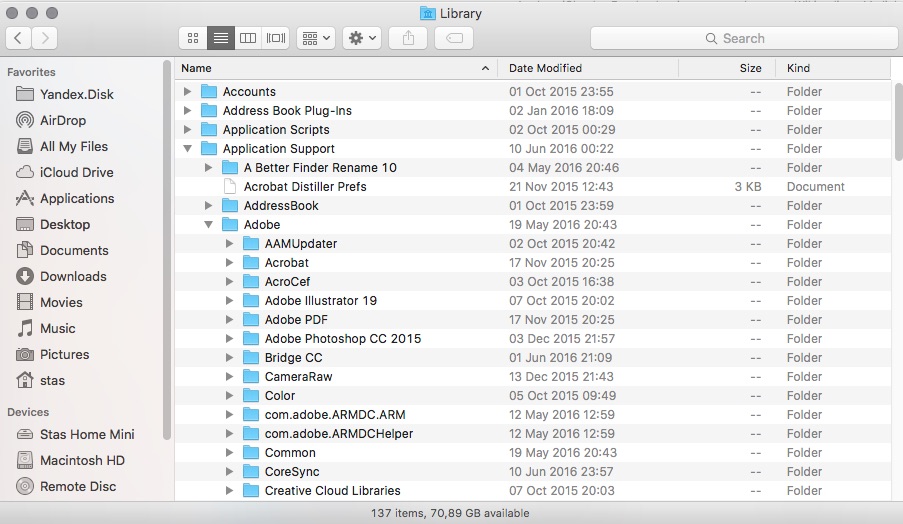Expand the Application Scripts folder
Viewport: 903px width, 524px height.
187,130
